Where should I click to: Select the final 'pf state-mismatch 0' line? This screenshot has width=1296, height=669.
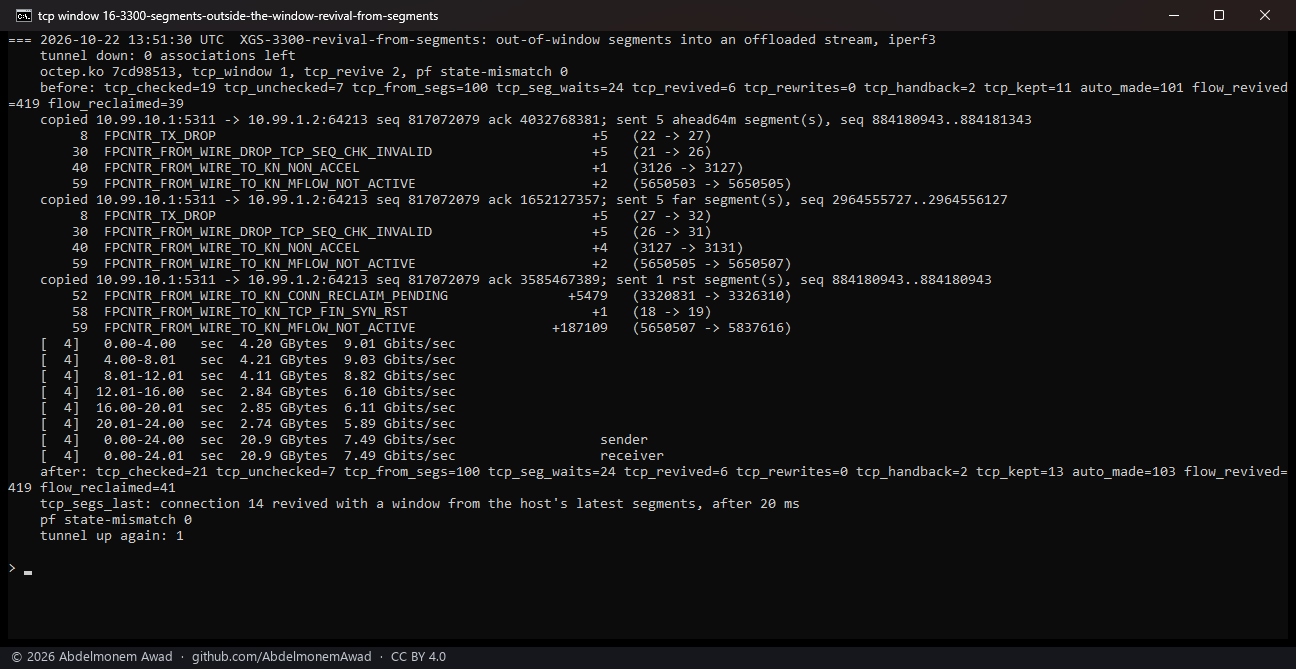(x=116, y=520)
